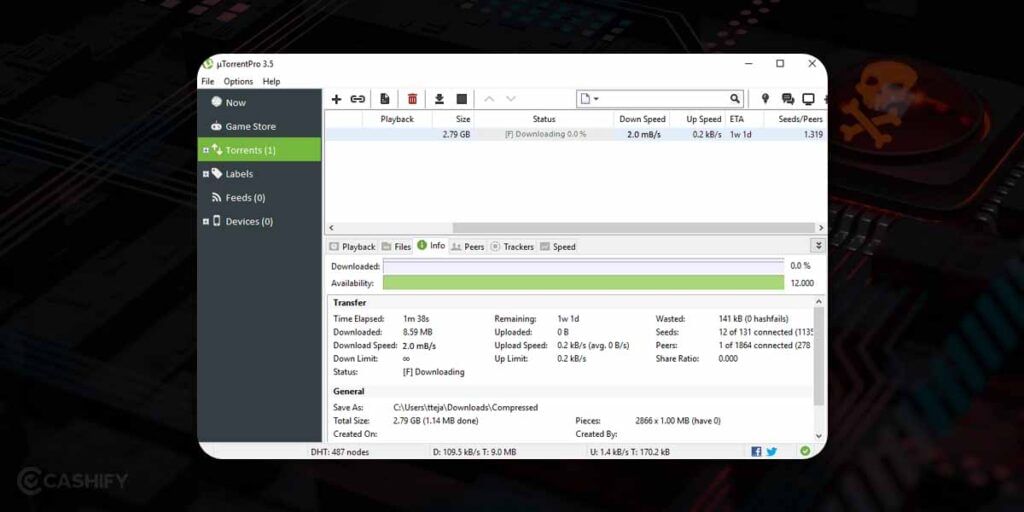Click Add Torrent from URL link icon

tap(357, 99)
